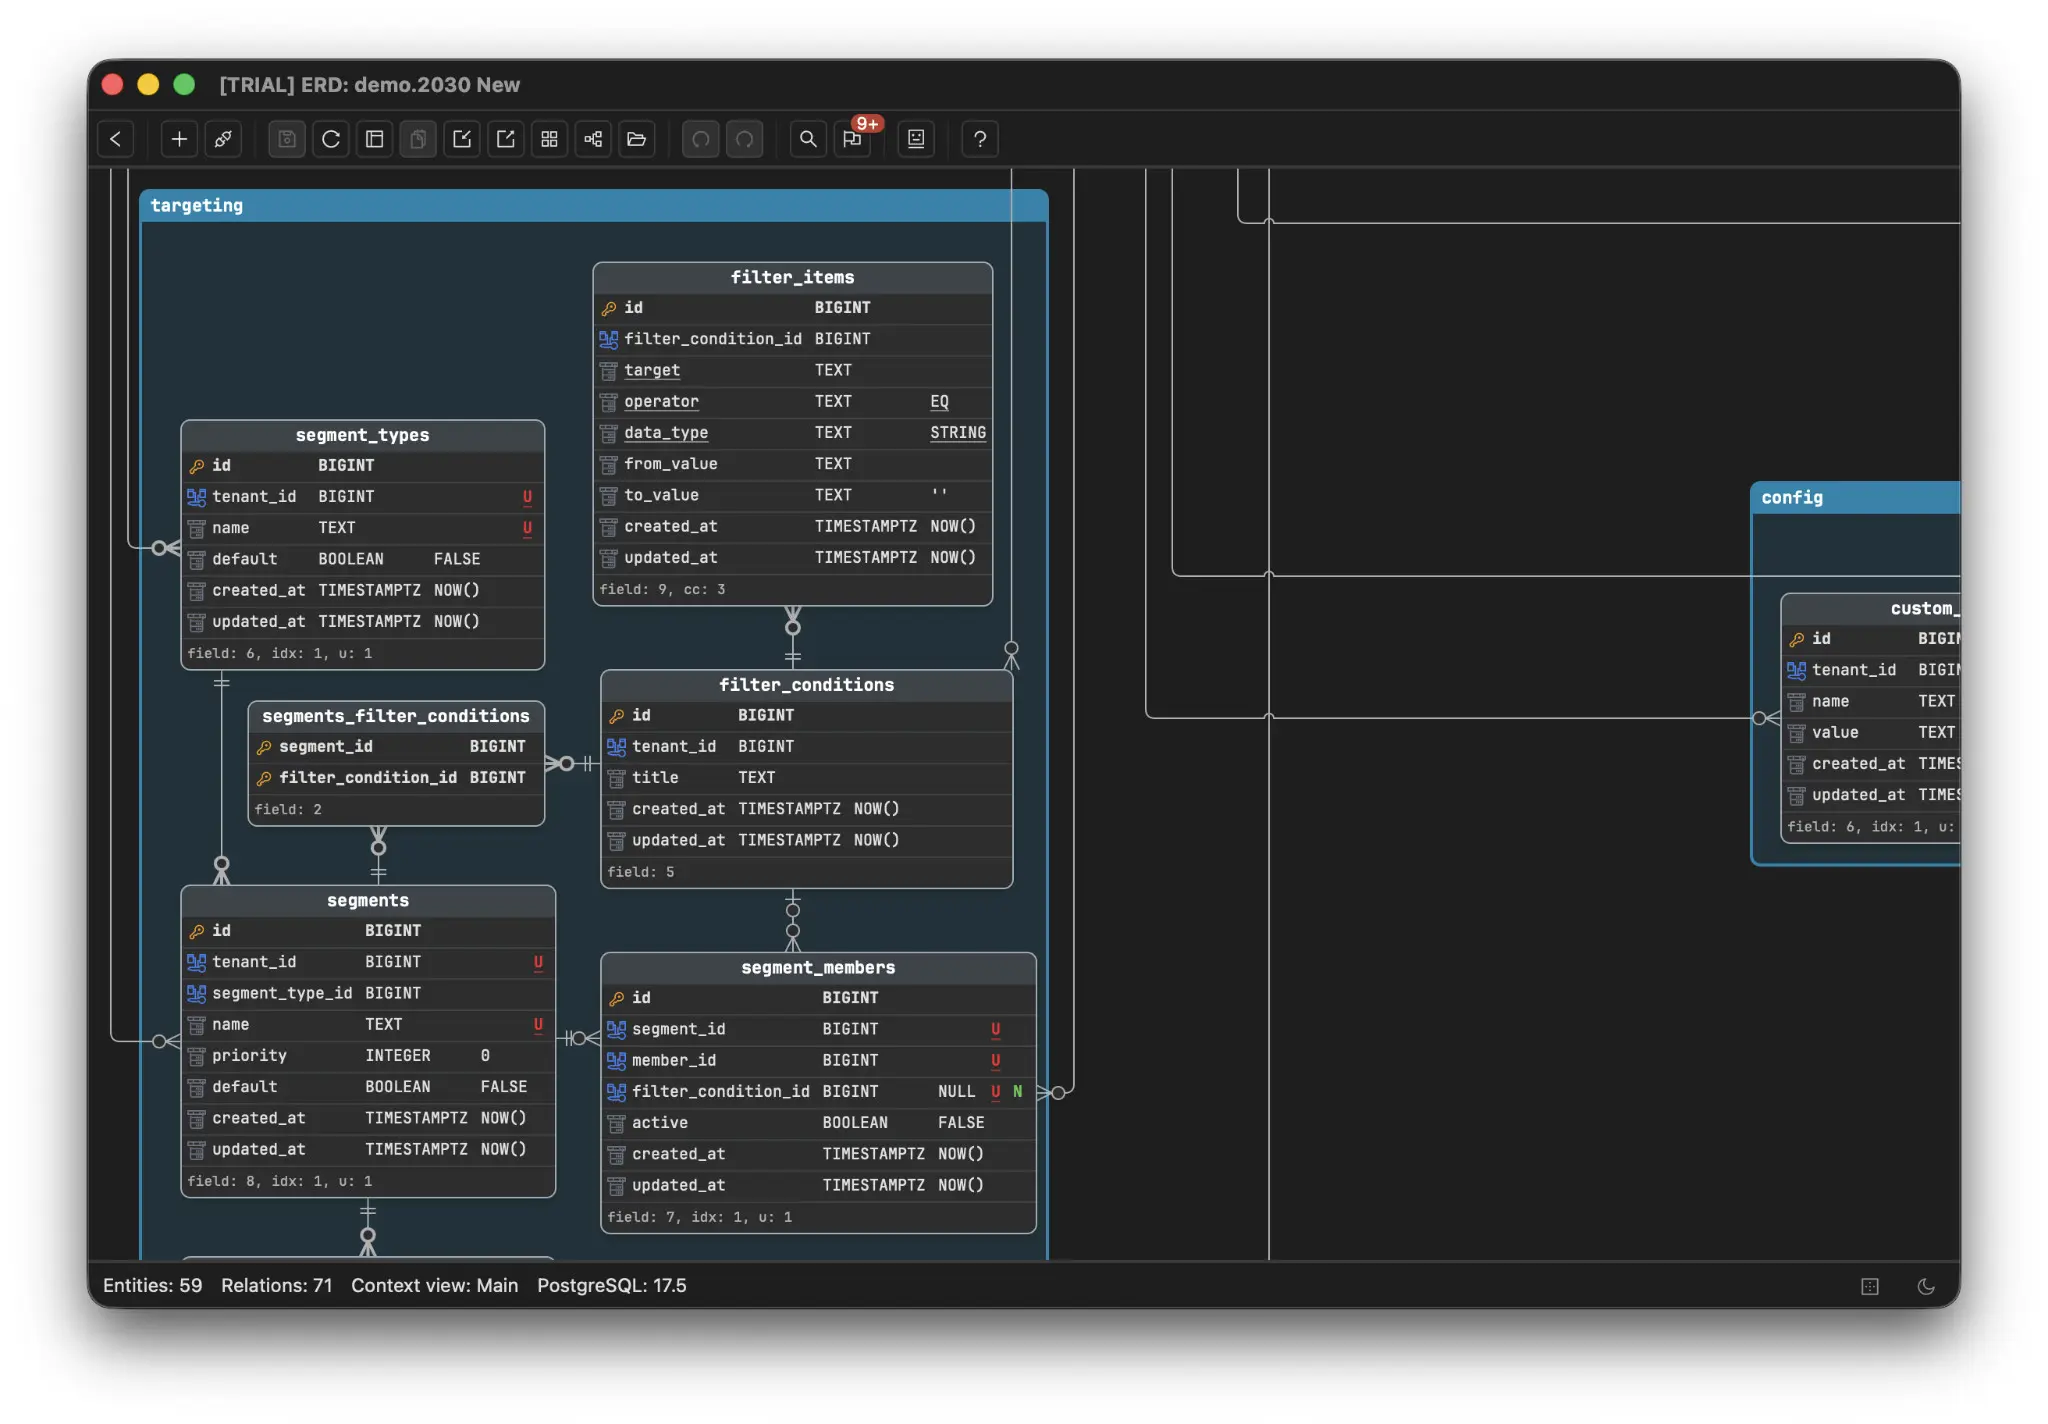Click the table layout toolbar icon
Image resolution: width=2048 pixels, height=1424 pixels.
click(375, 139)
